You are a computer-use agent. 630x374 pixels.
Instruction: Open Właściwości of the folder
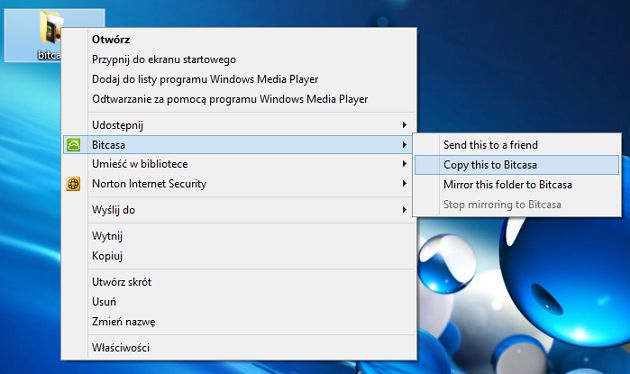point(239,347)
